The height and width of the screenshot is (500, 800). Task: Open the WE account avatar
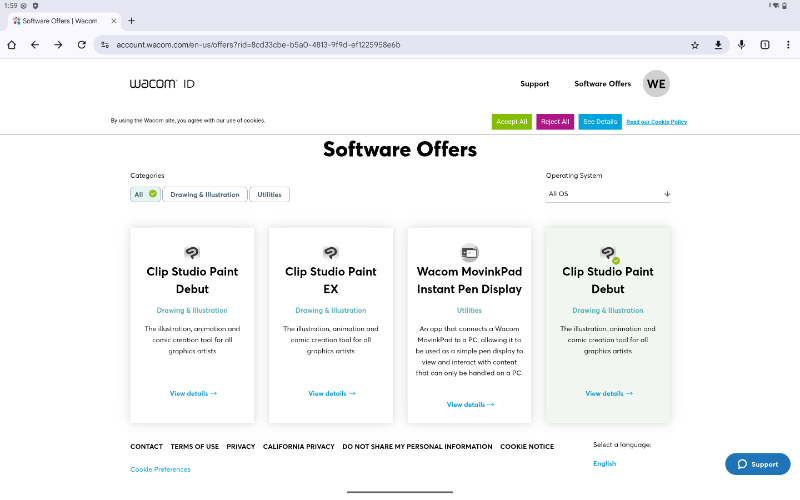[656, 84]
